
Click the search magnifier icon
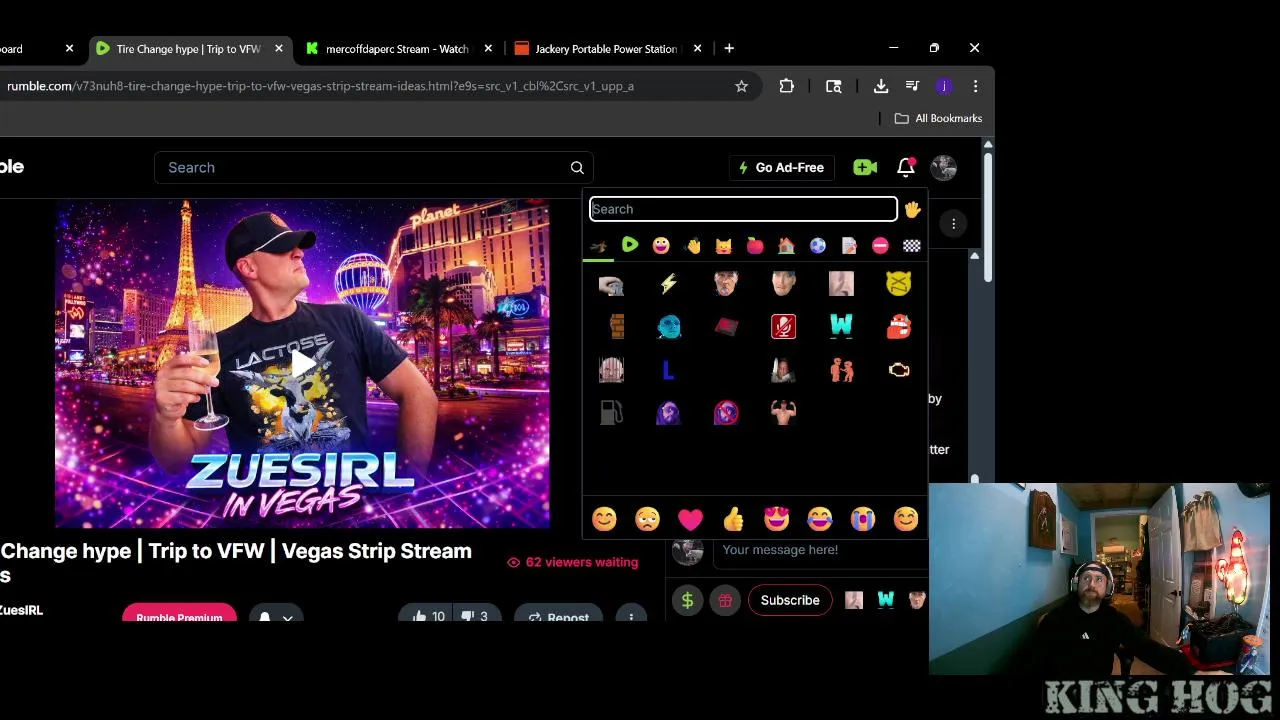click(x=577, y=167)
